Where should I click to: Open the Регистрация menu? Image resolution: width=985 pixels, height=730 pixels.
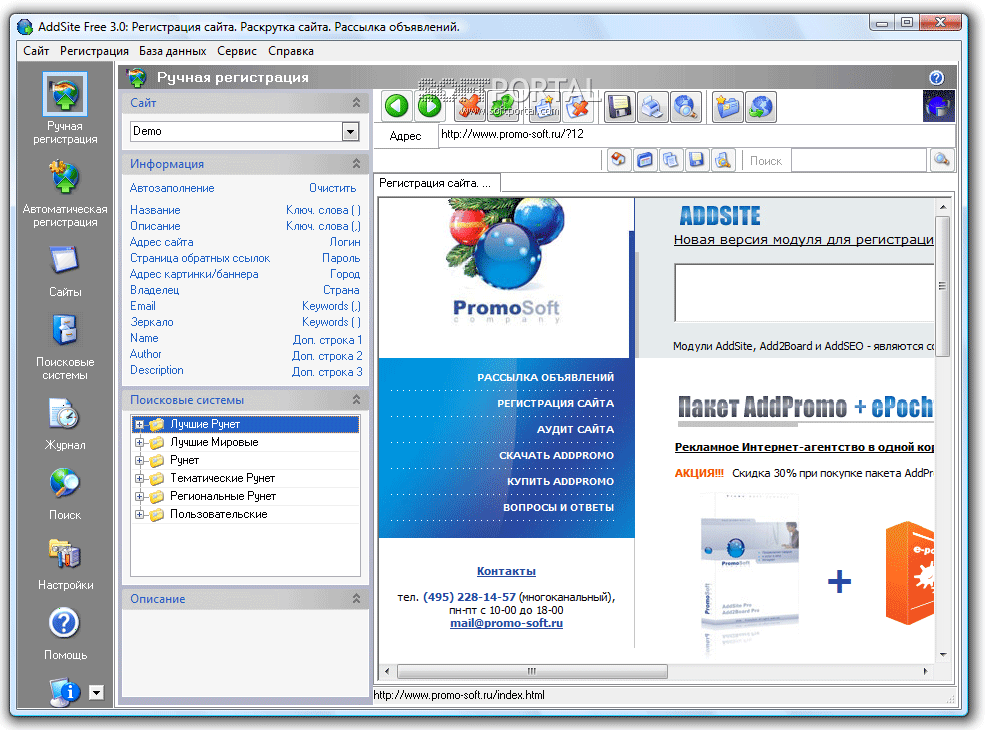coord(94,51)
